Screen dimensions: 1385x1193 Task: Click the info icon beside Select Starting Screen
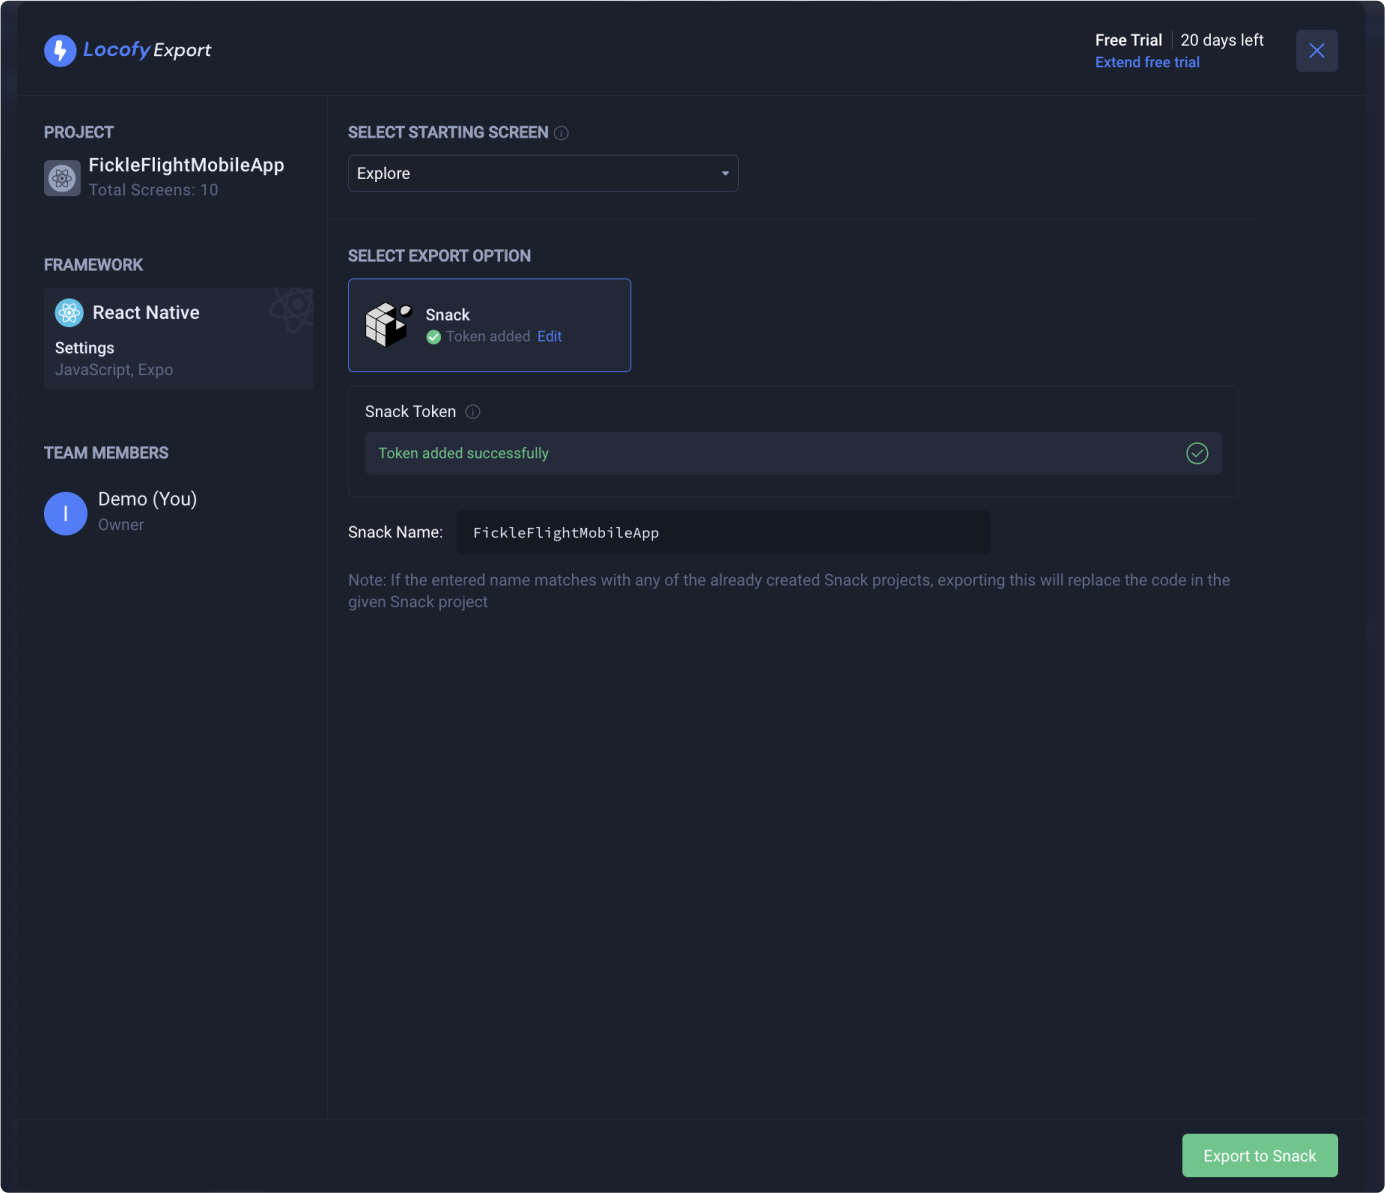pos(562,132)
